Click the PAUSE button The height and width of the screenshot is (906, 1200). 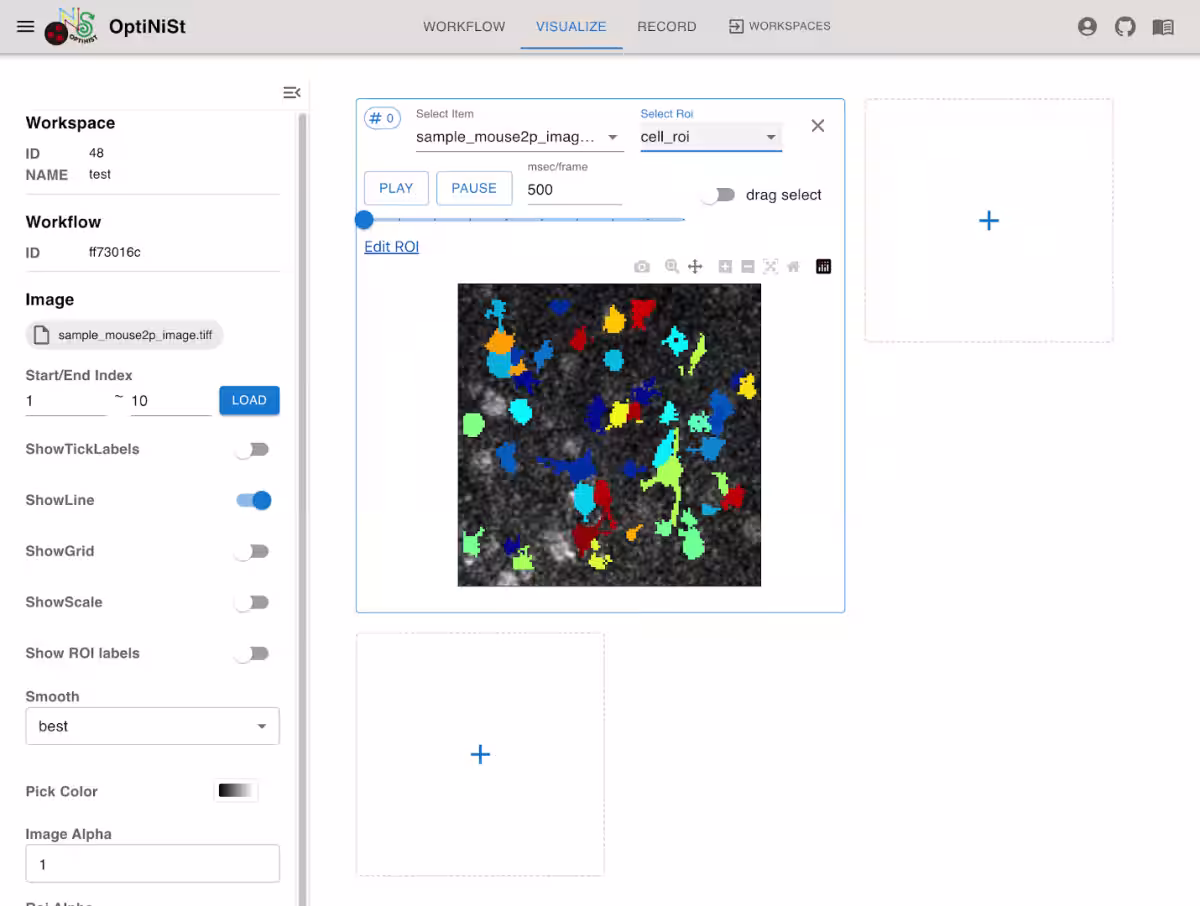pyautogui.click(x=474, y=188)
